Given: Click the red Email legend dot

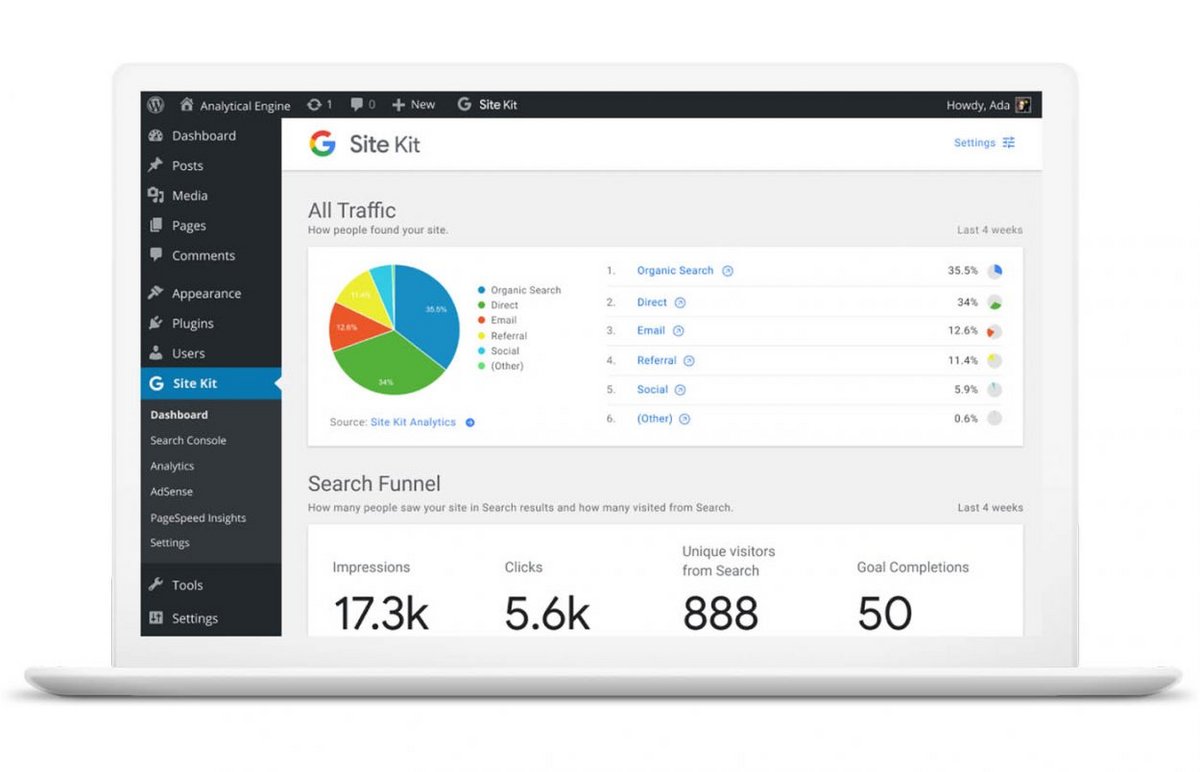Looking at the screenshot, I should pyautogui.click(x=482, y=320).
